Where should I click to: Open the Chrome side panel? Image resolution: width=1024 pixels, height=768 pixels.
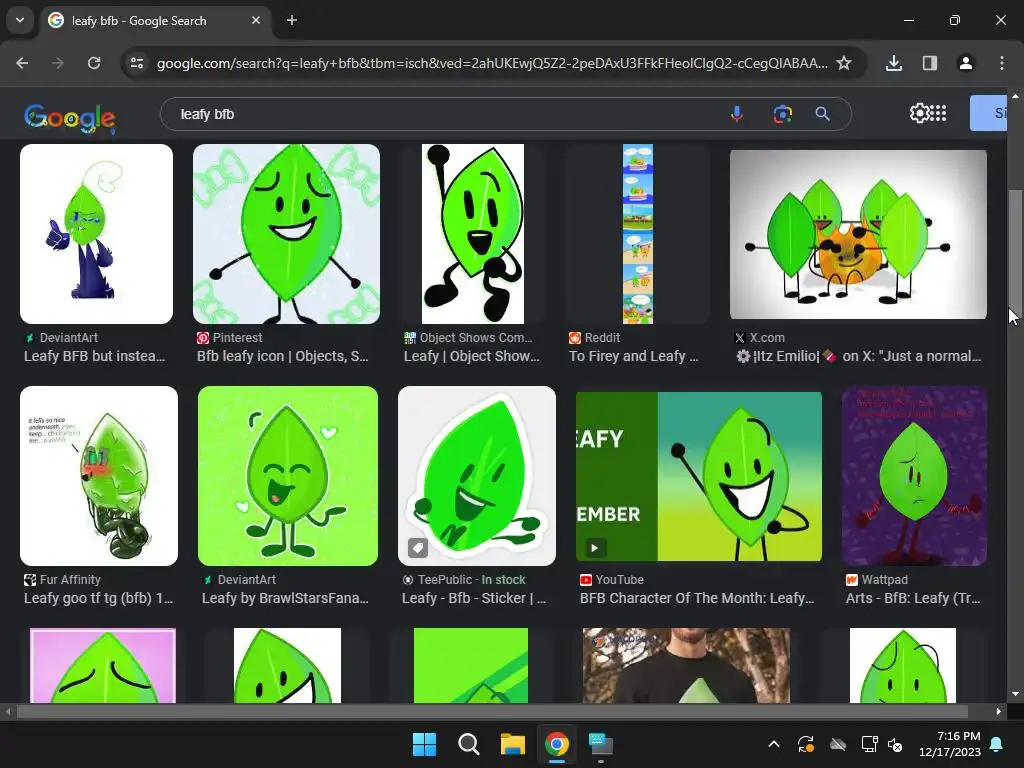click(x=930, y=63)
